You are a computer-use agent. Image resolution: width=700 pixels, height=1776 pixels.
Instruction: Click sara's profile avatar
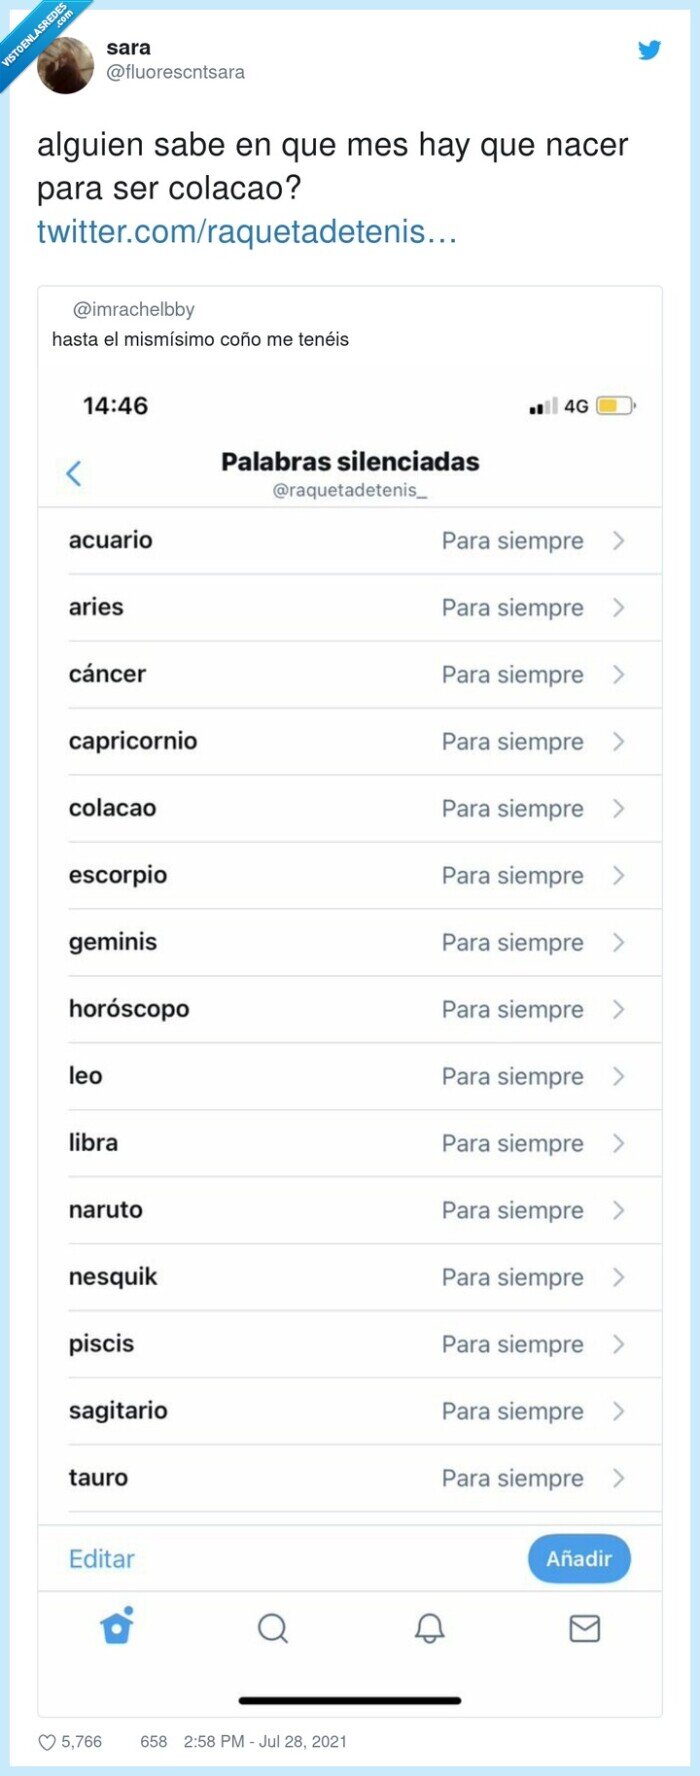tap(64, 64)
